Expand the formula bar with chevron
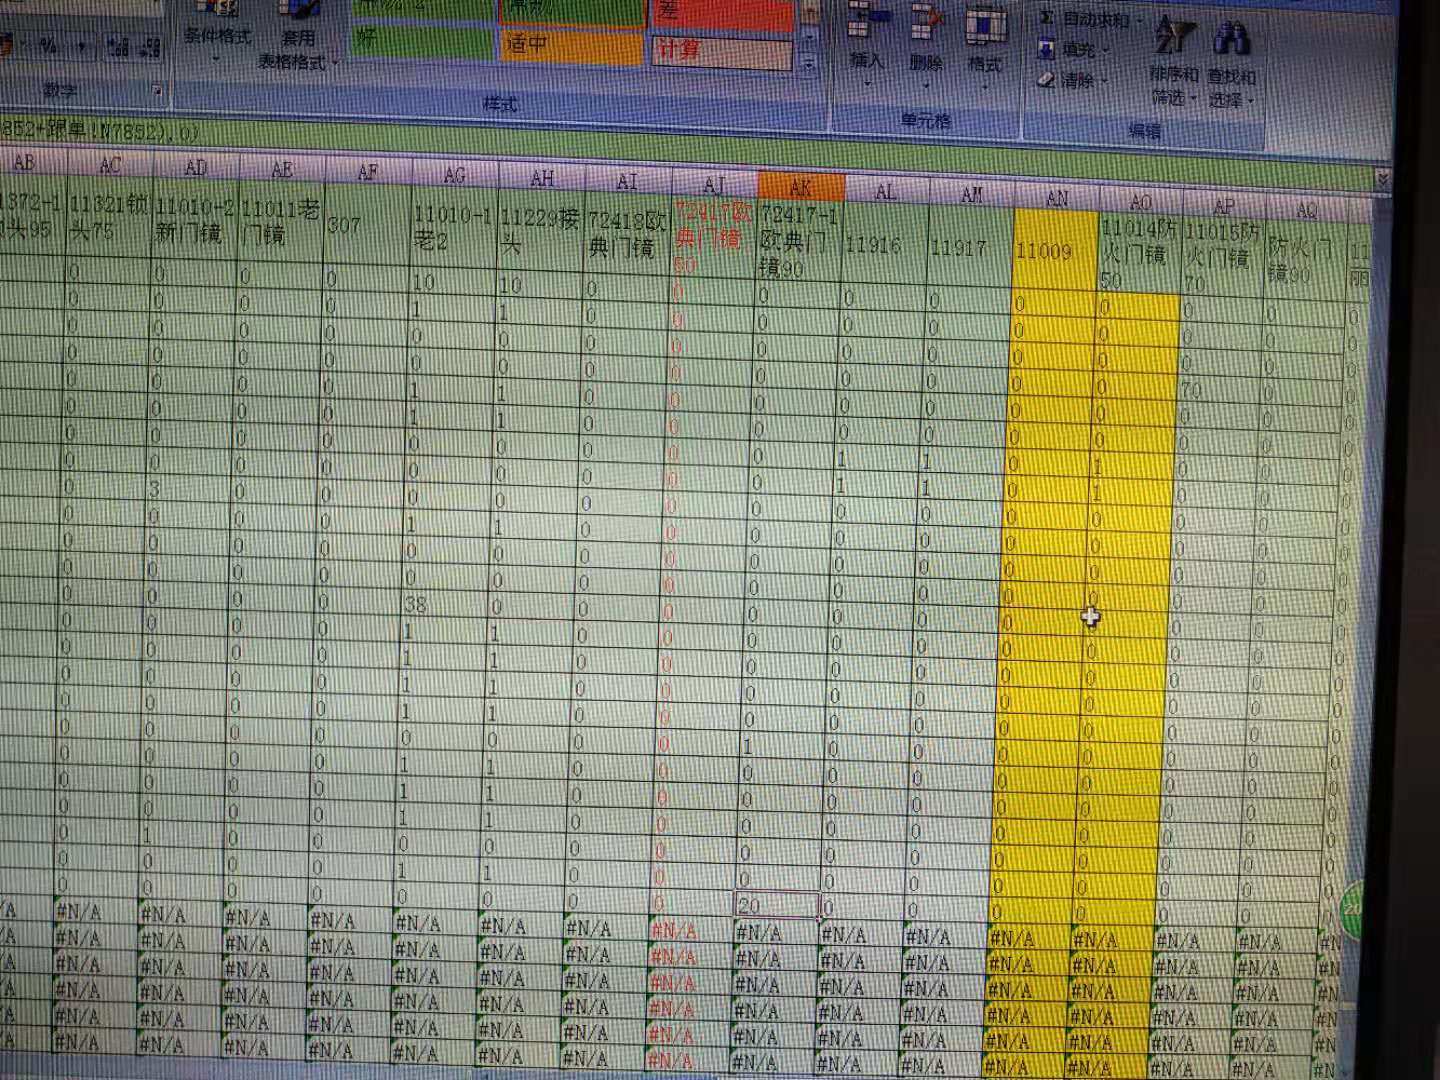The width and height of the screenshot is (1440, 1080). pos(1382,179)
